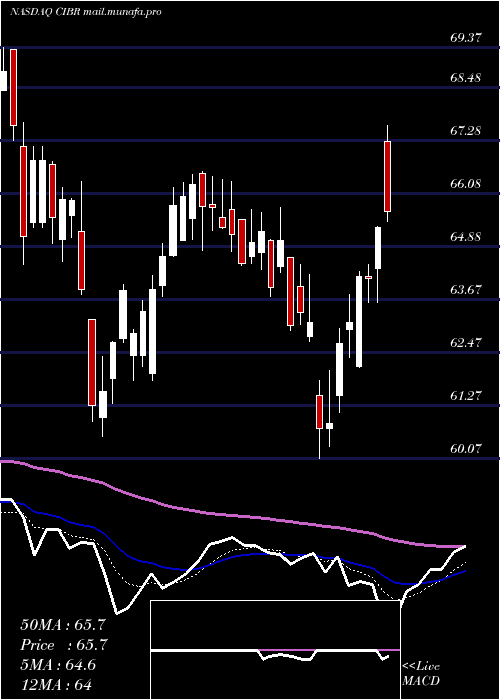This screenshot has width=500, height=700.
Task: Click the 61.27 price level label
Action: pyautogui.click(x=466, y=396)
